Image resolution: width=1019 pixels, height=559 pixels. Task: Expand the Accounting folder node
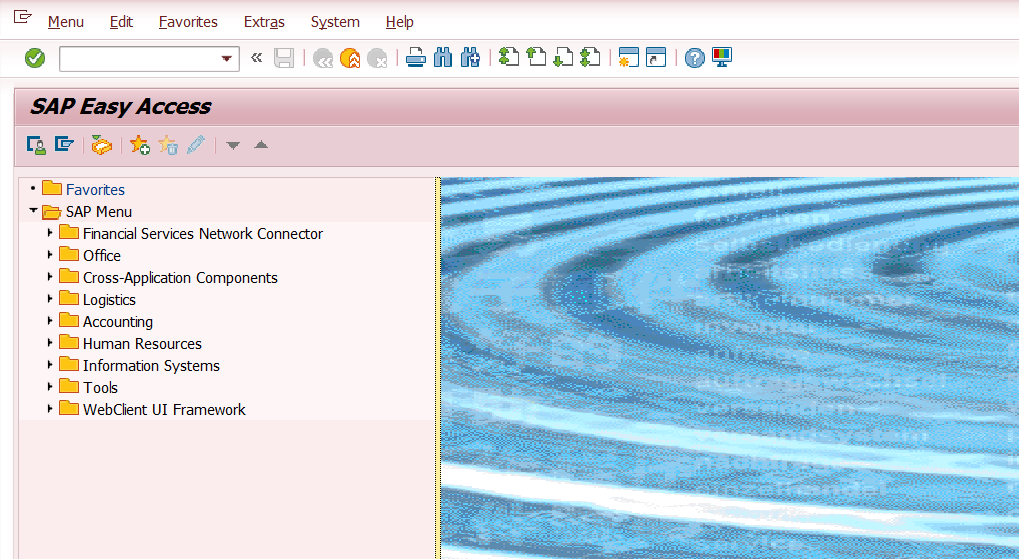click(49, 321)
